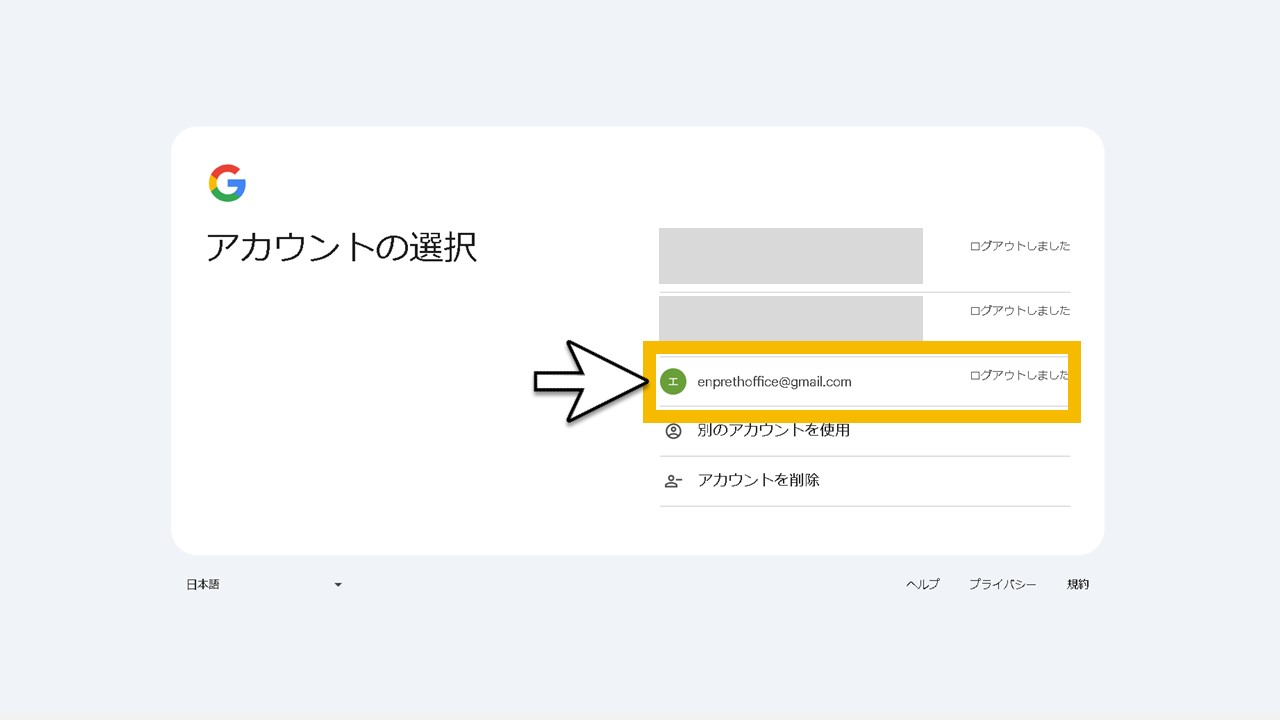Click the green エ avatar icon
Screen dimensions: 1280x720
pyautogui.click(x=673, y=381)
